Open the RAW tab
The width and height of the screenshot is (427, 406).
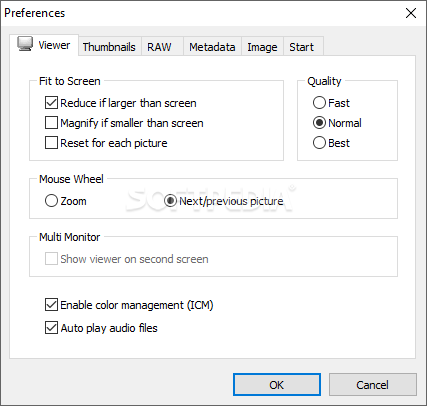[x=159, y=47]
